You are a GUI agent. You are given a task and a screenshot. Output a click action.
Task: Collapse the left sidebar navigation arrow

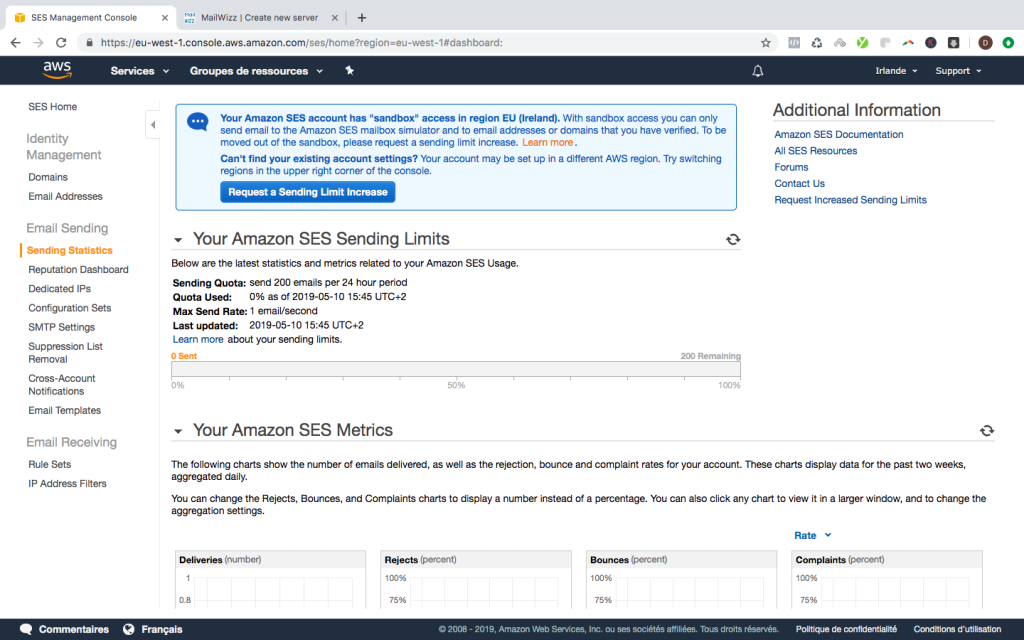(x=153, y=125)
